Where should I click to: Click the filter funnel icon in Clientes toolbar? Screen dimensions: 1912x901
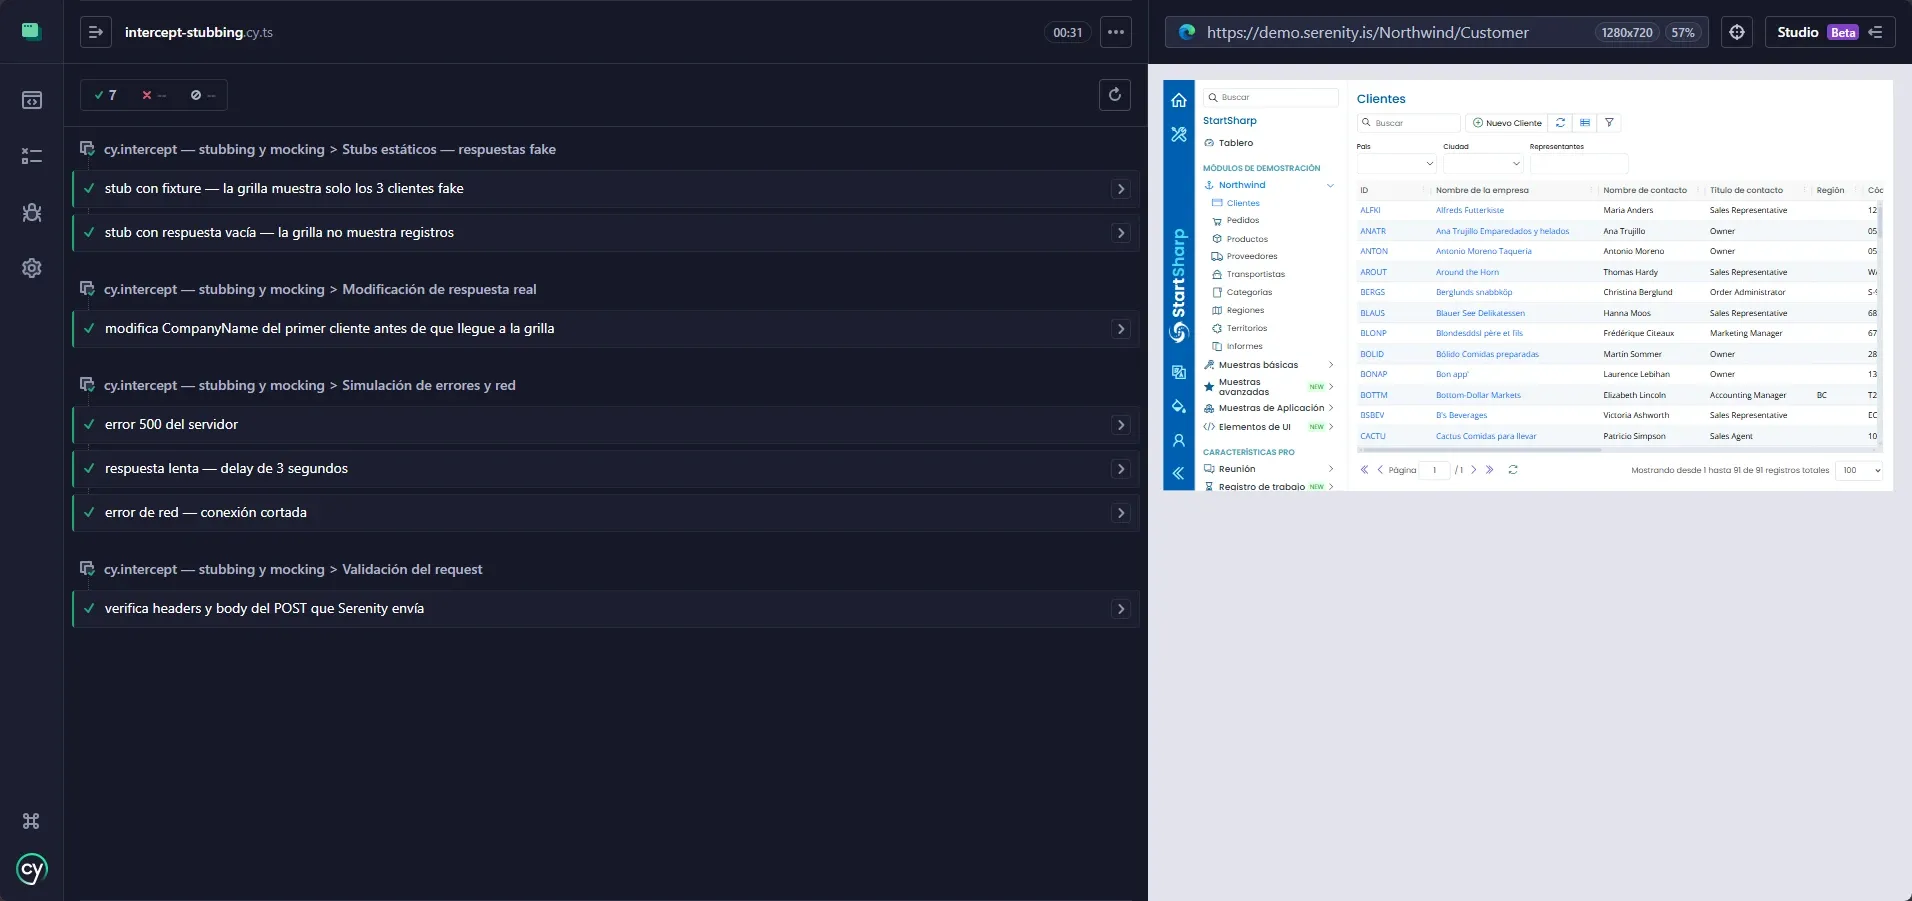click(x=1609, y=123)
